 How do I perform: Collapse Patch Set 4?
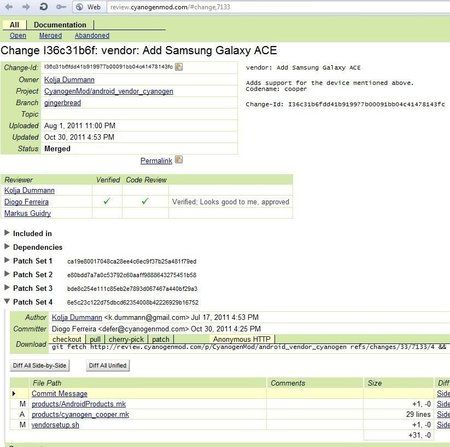[7, 301]
